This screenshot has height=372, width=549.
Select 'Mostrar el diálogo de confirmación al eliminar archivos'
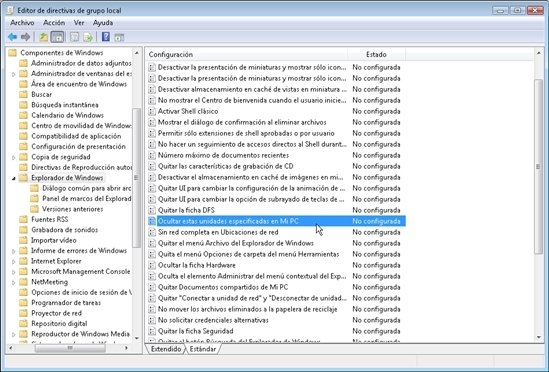point(242,122)
